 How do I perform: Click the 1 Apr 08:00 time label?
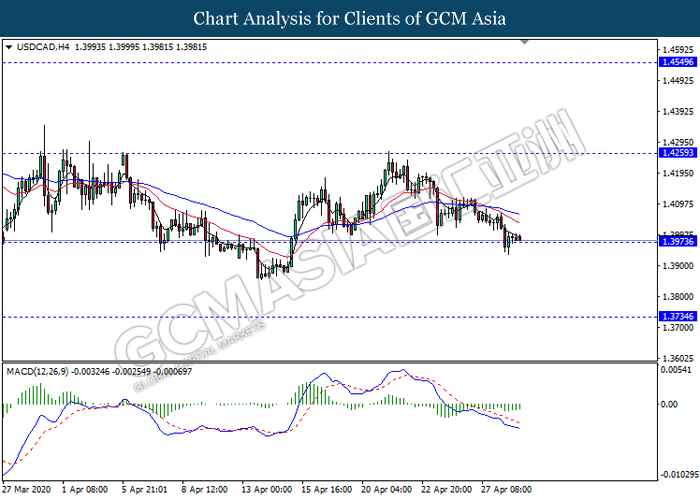point(85,489)
